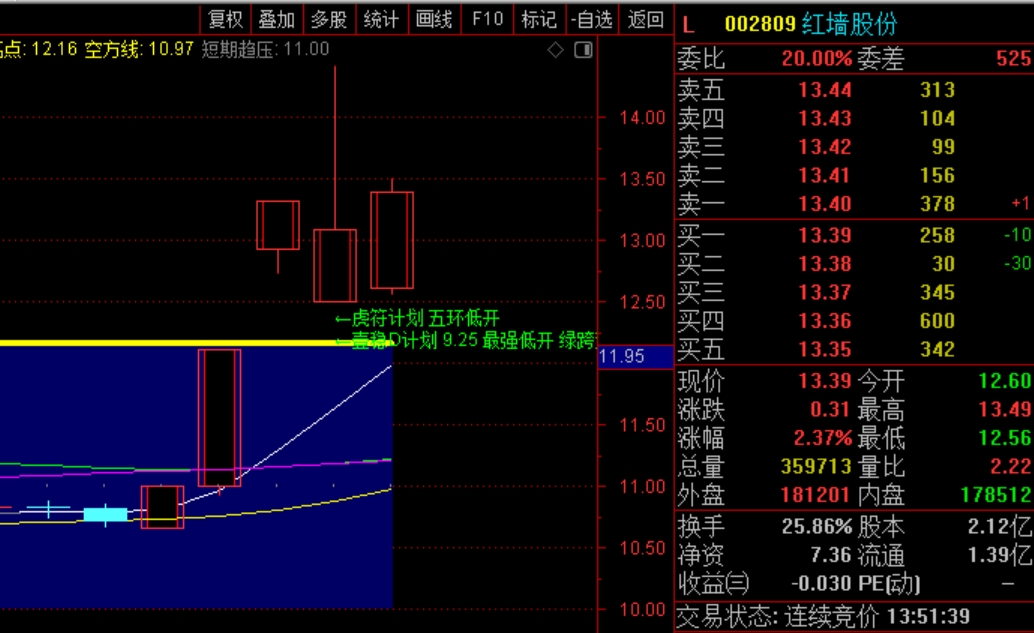Click 今开 value 12.60
Image resolution: width=1034 pixels, height=633 pixels.
(1004, 381)
